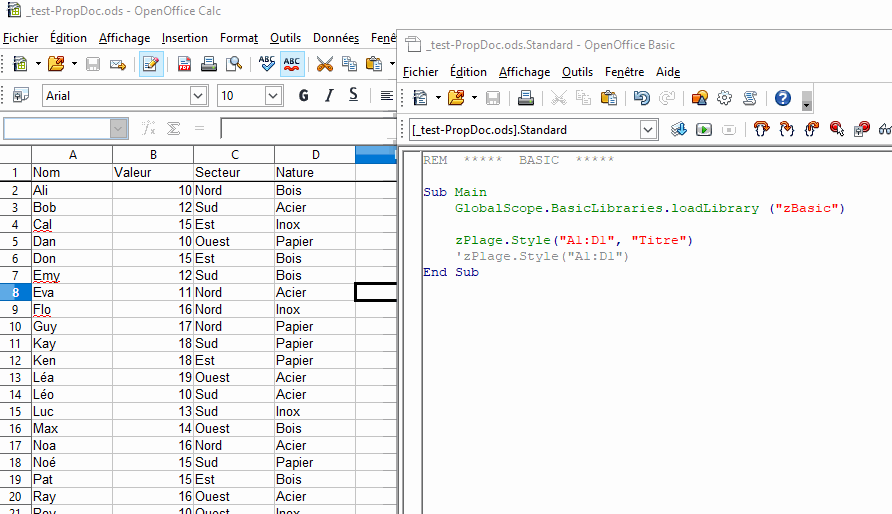Toggle Bold (G) in Calc
Screen dimensions: 892x514
pos(304,96)
